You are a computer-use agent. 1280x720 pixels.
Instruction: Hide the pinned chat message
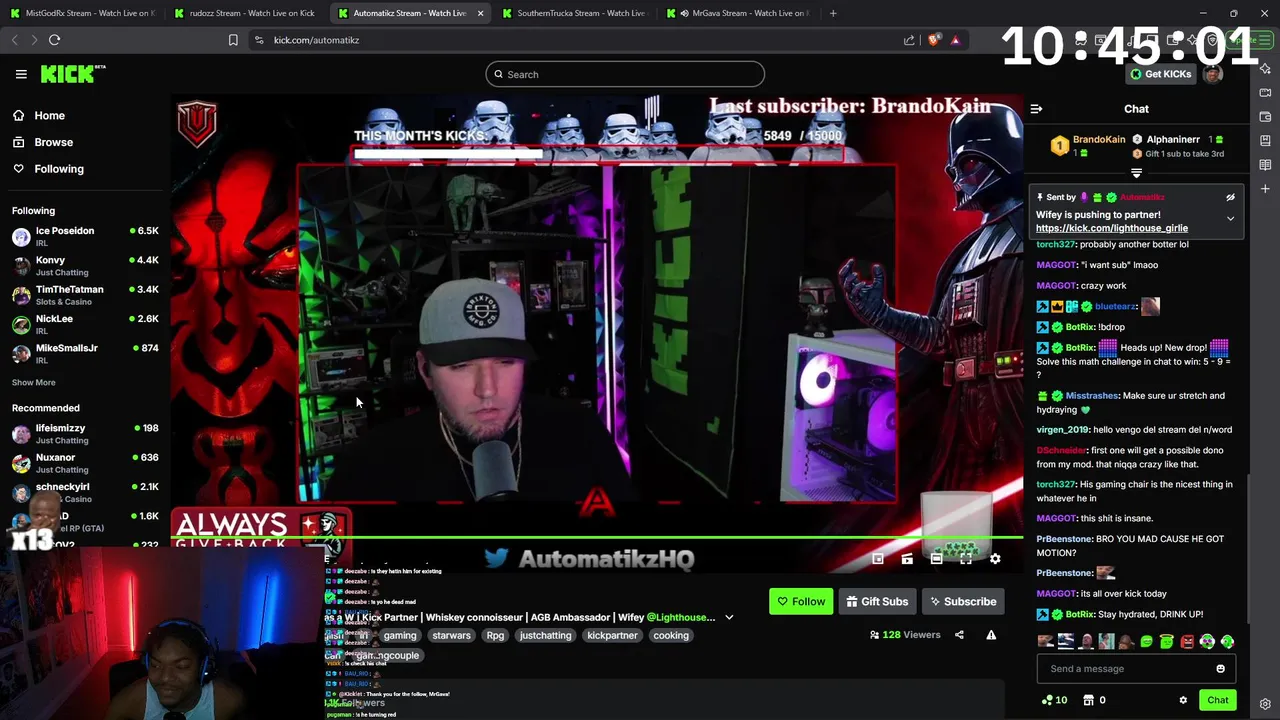coord(1230,198)
